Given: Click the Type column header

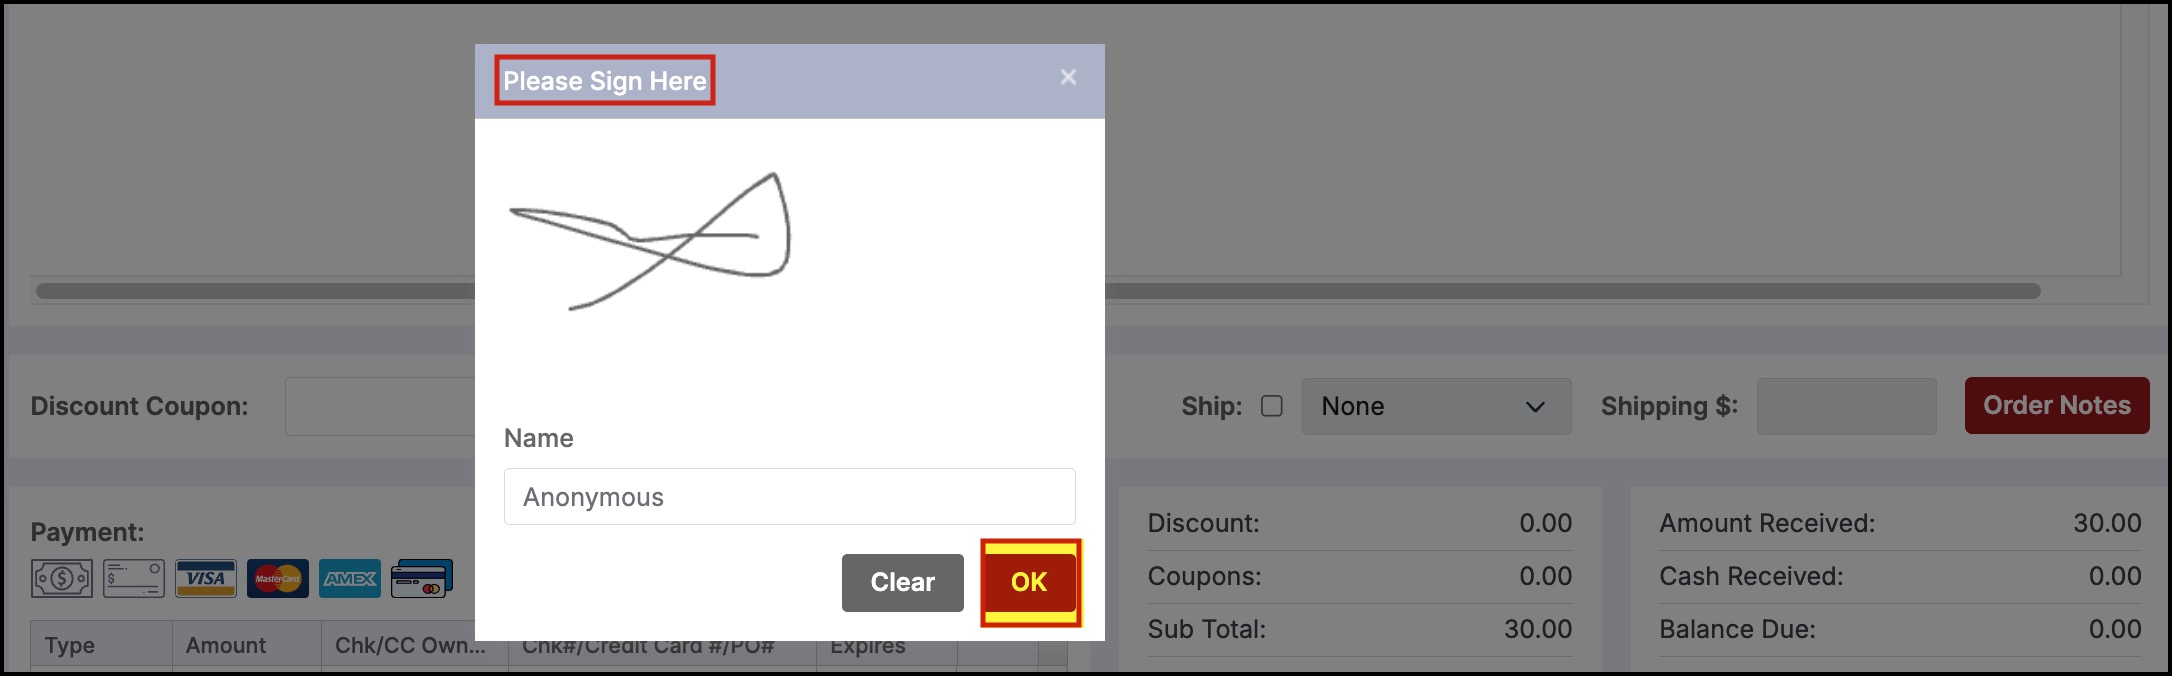Looking at the screenshot, I should (101, 645).
